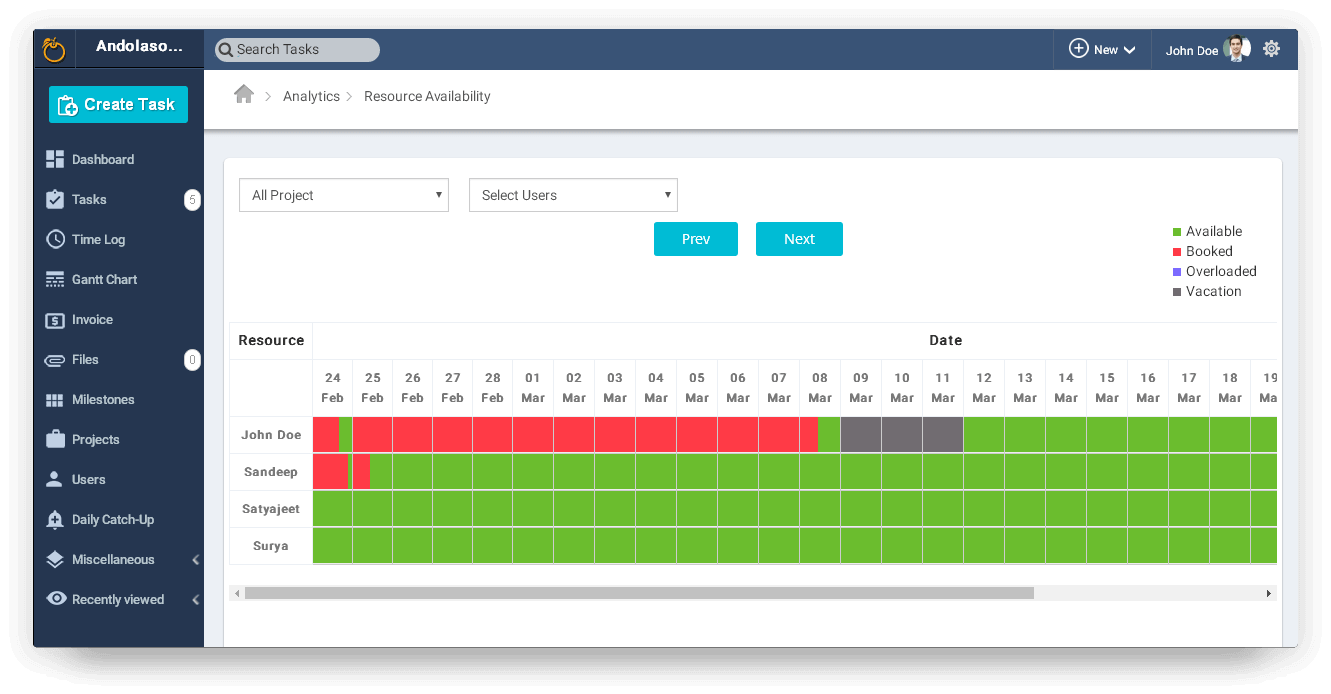Click the Andolasoft orange logo icon

[x=54, y=49]
